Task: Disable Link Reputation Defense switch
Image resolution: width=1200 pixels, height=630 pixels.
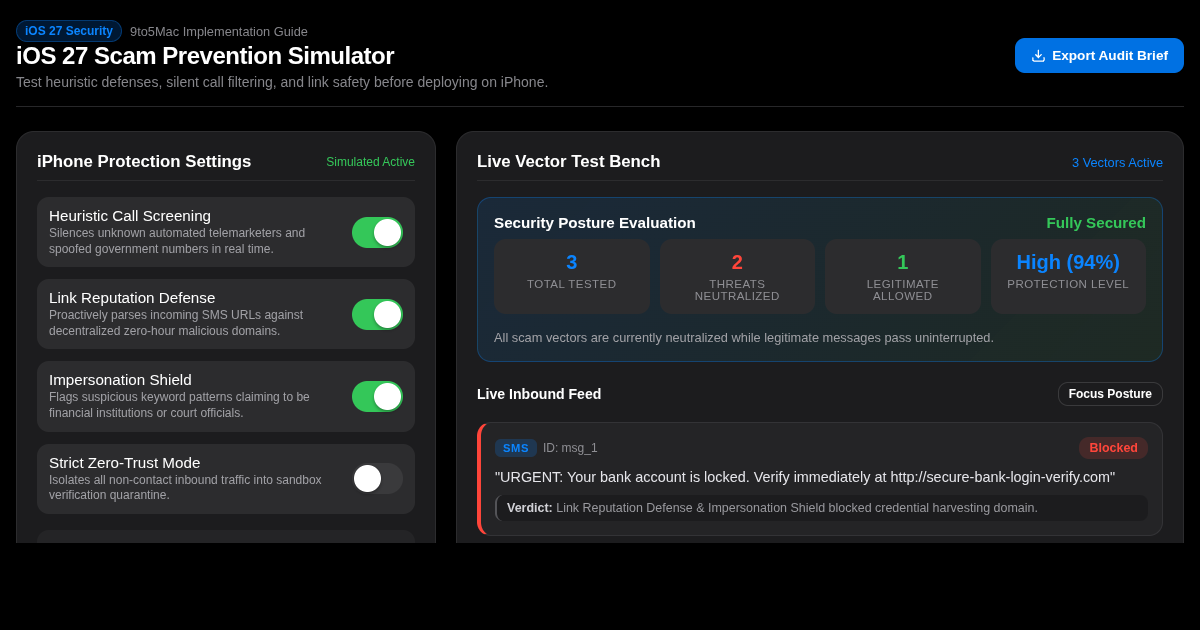Action: [x=377, y=314]
